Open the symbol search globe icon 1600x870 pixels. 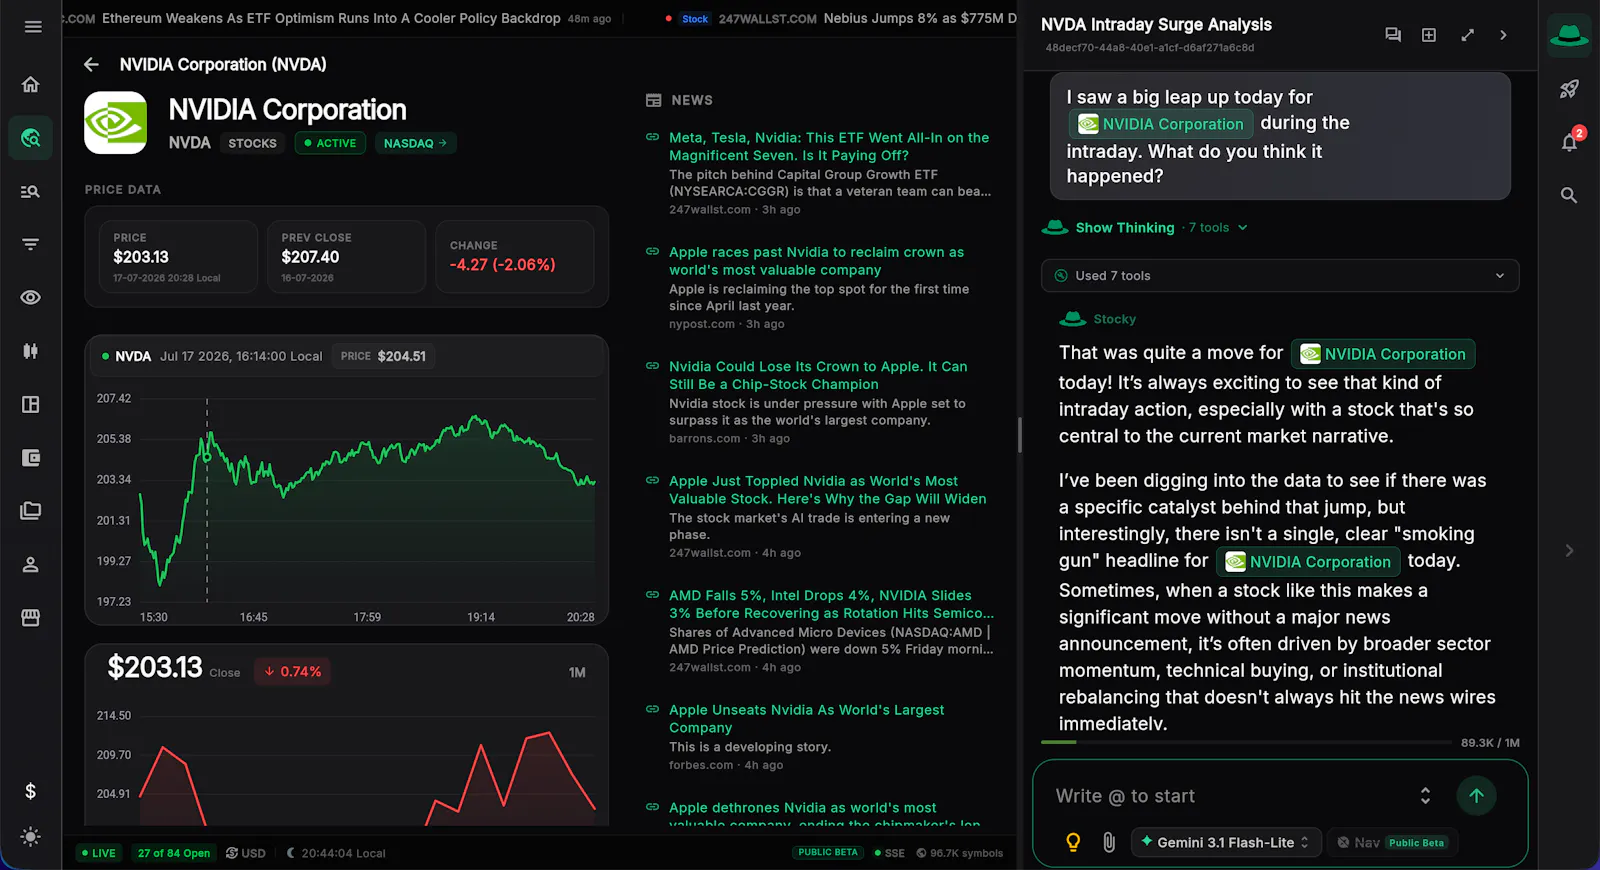31,138
